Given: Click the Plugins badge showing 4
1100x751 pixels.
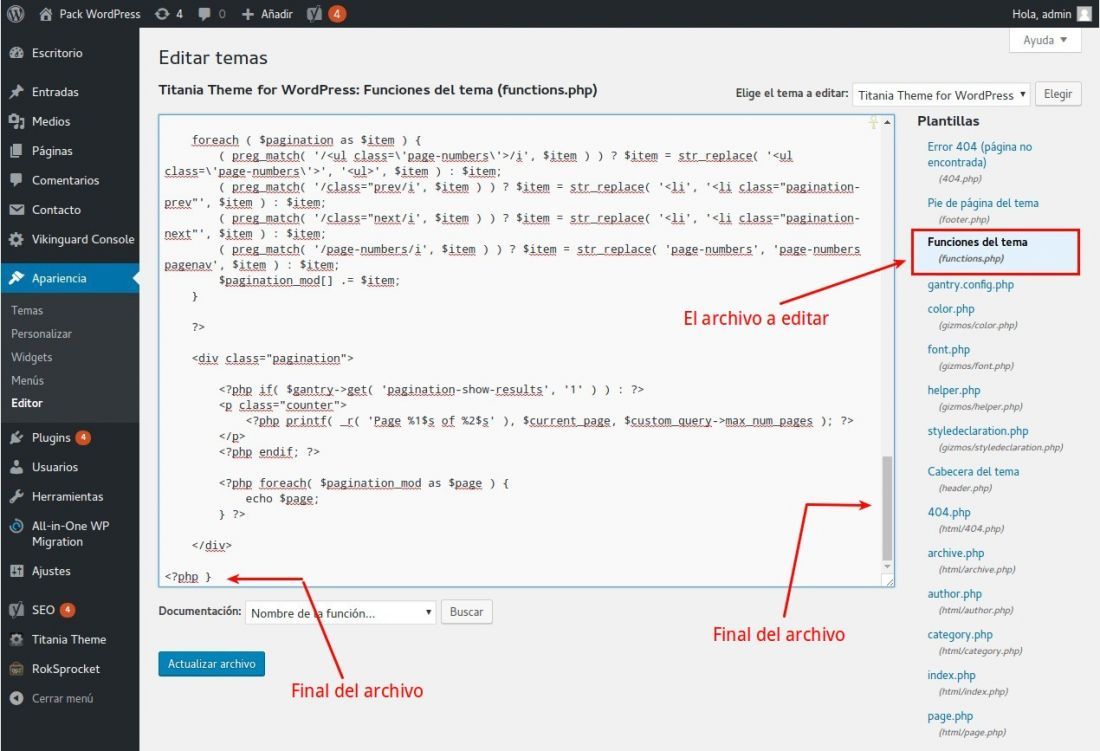Looking at the screenshot, I should pos(83,438).
